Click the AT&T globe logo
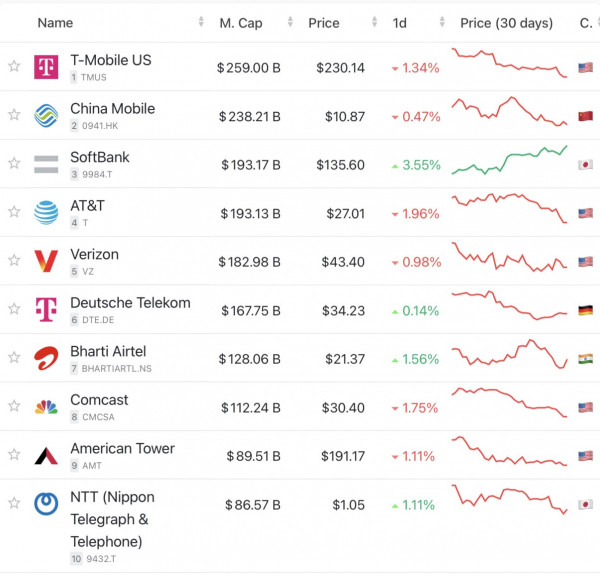 point(46,212)
